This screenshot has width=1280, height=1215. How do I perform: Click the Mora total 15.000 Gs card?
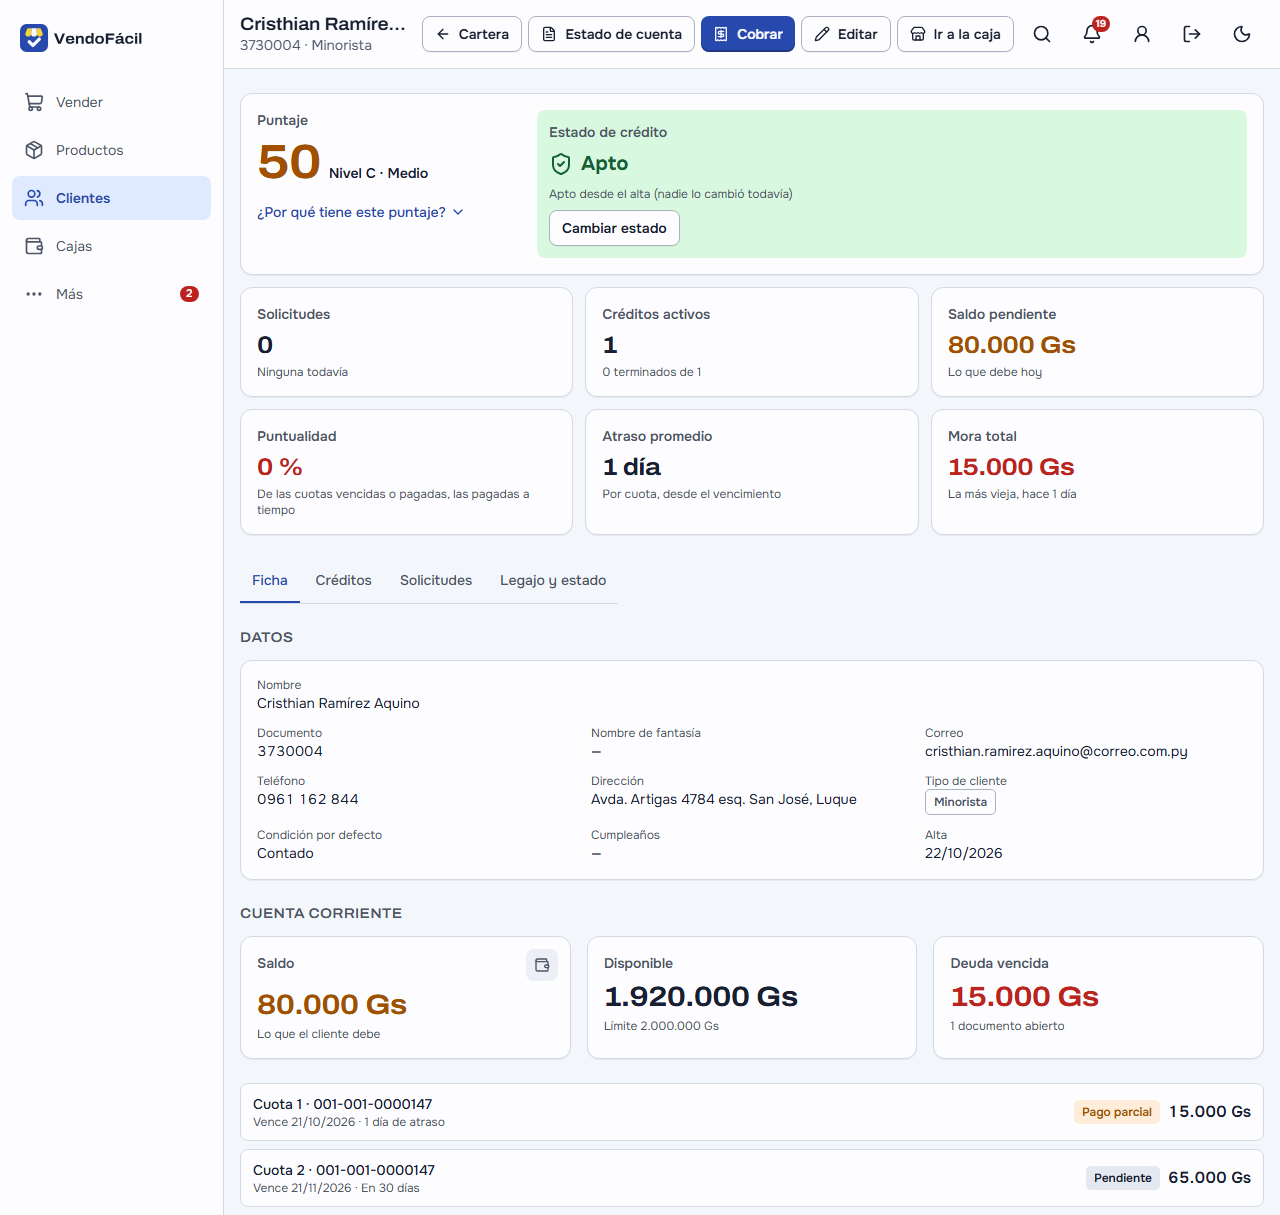tap(1097, 472)
